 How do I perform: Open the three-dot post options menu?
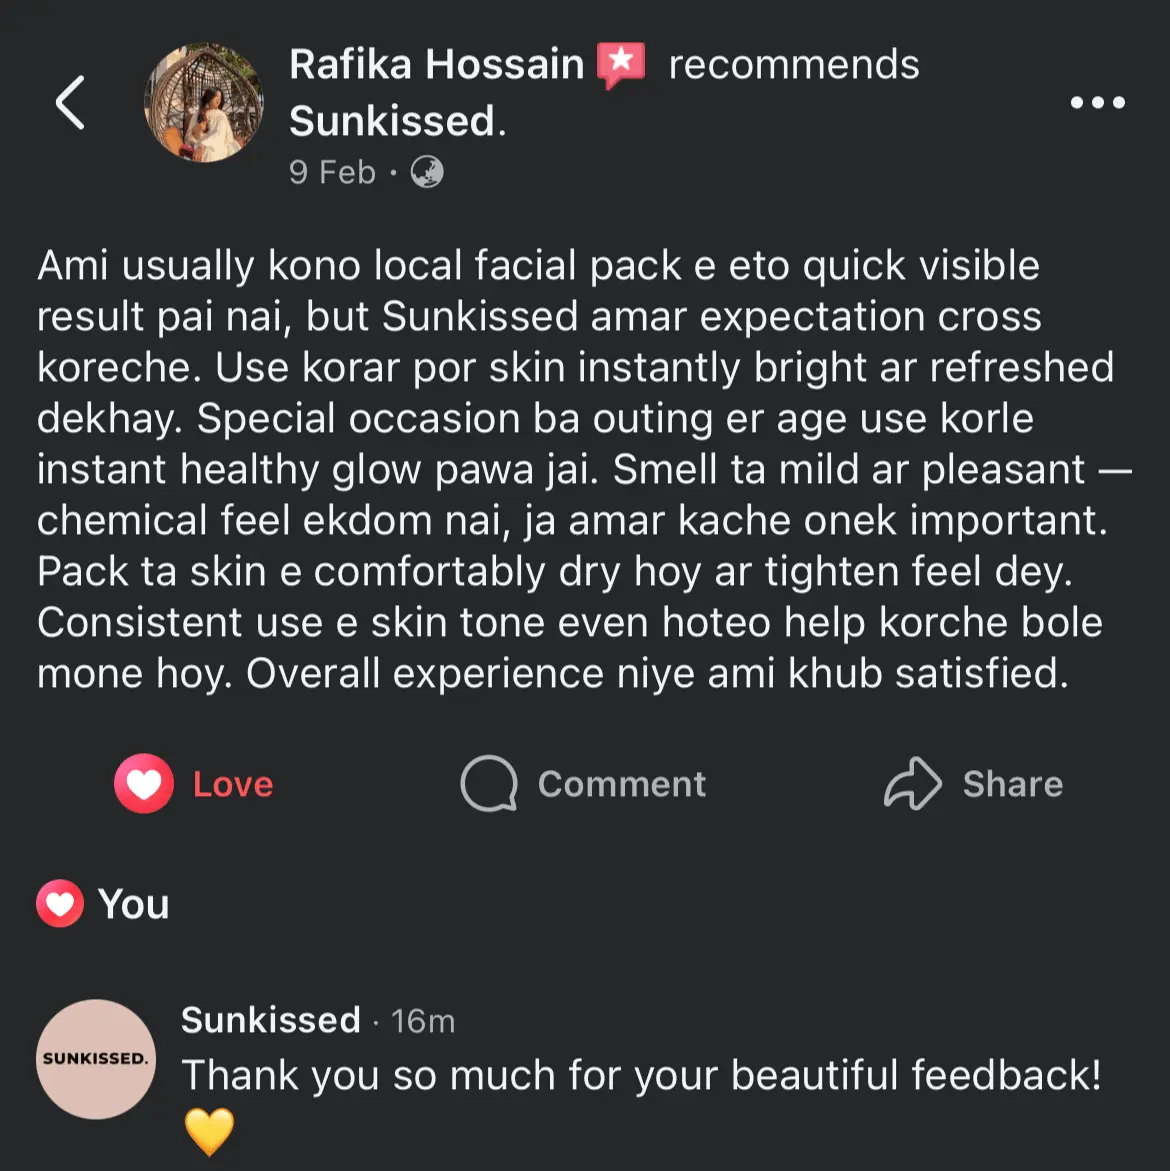click(1097, 102)
